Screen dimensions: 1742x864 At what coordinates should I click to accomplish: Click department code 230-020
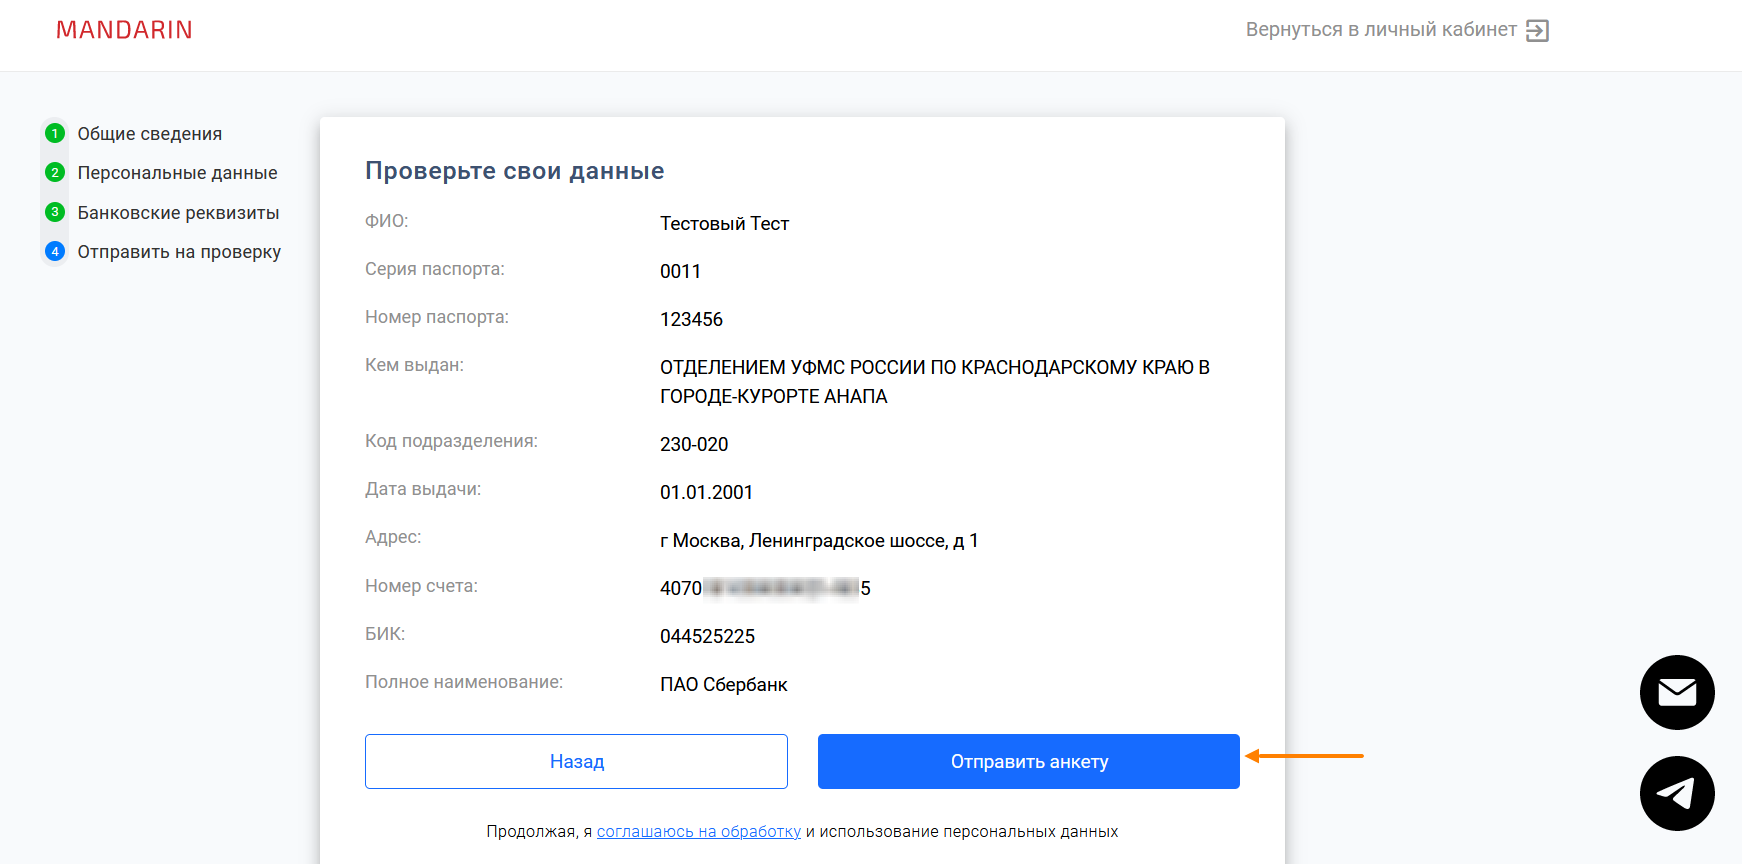[x=694, y=445]
